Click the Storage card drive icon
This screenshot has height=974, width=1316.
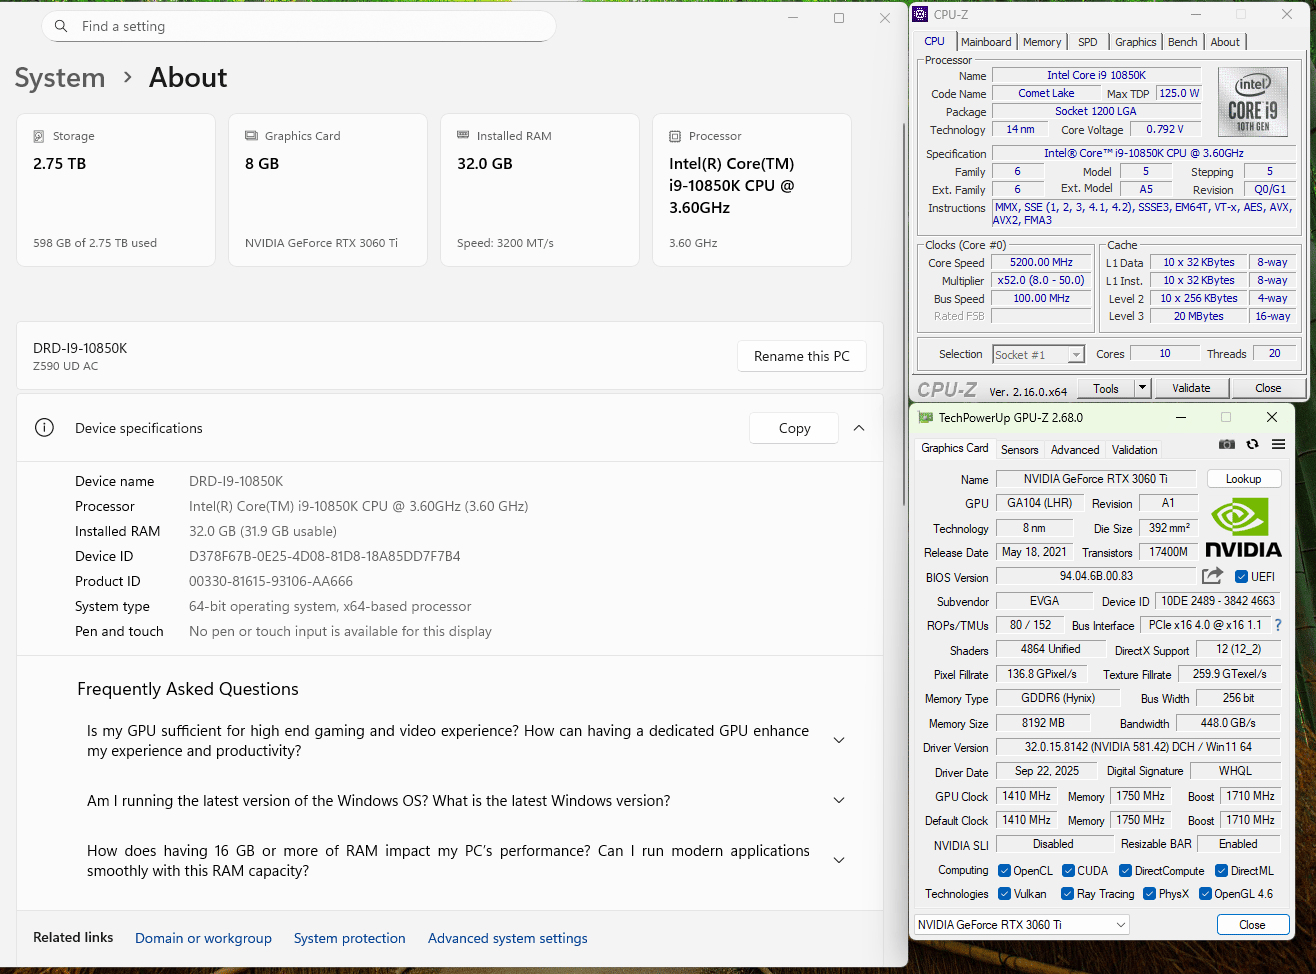coord(39,136)
